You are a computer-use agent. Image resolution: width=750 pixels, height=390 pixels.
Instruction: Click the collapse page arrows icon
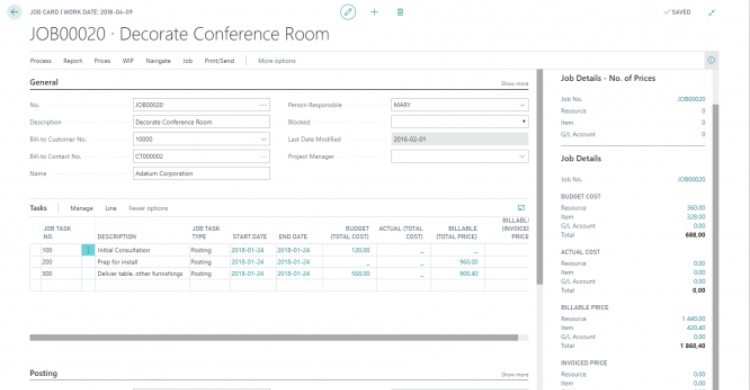pyautogui.click(x=712, y=12)
